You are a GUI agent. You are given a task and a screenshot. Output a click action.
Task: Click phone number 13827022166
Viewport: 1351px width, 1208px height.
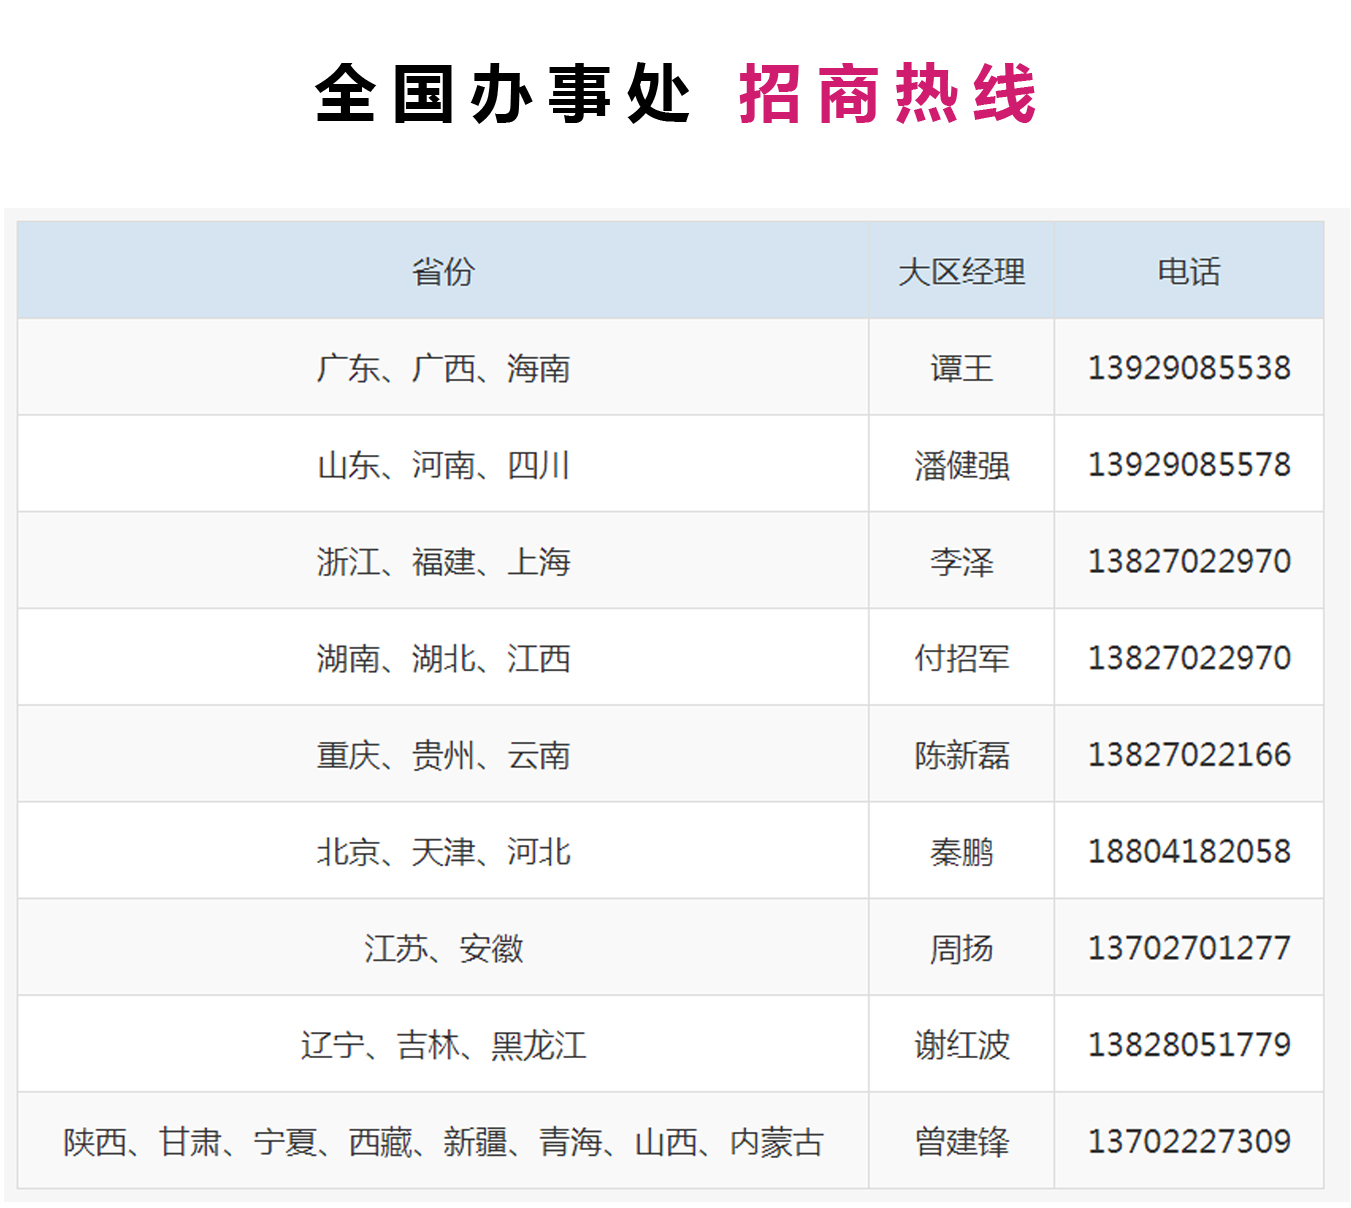[1188, 755]
